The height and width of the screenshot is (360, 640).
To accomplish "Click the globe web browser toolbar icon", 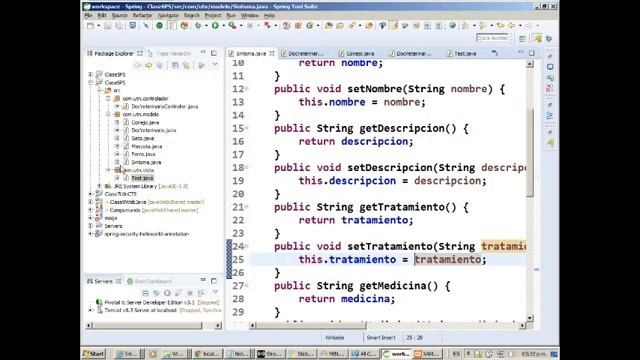I will (452, 26).
